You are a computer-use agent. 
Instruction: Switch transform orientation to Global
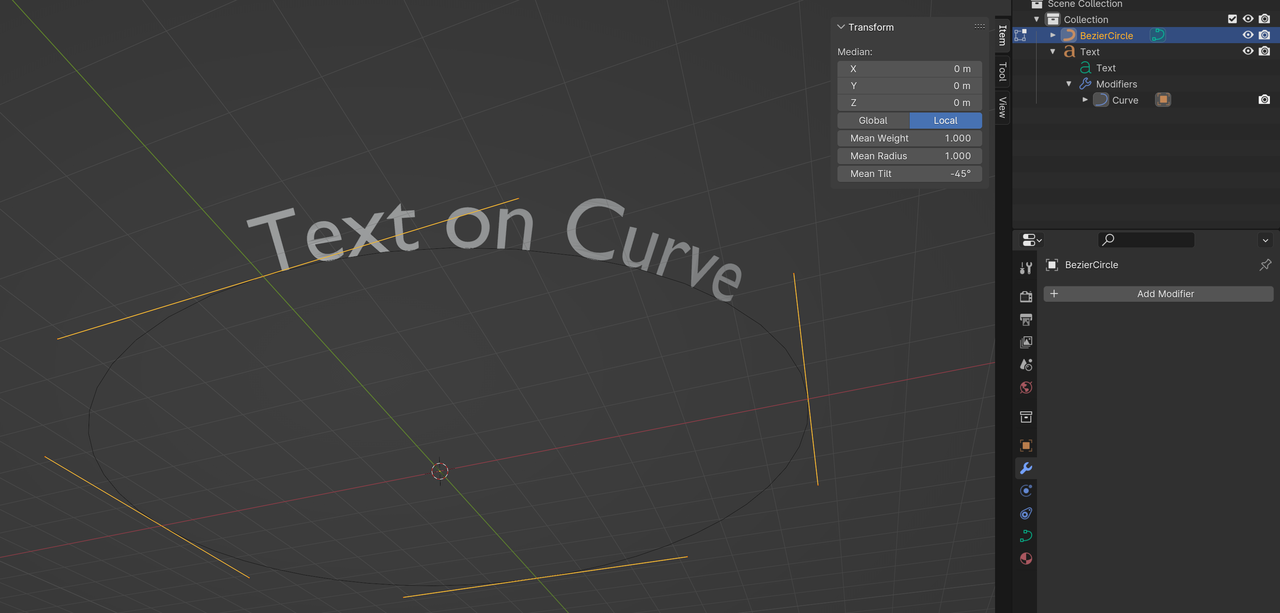tap(872, 120)
